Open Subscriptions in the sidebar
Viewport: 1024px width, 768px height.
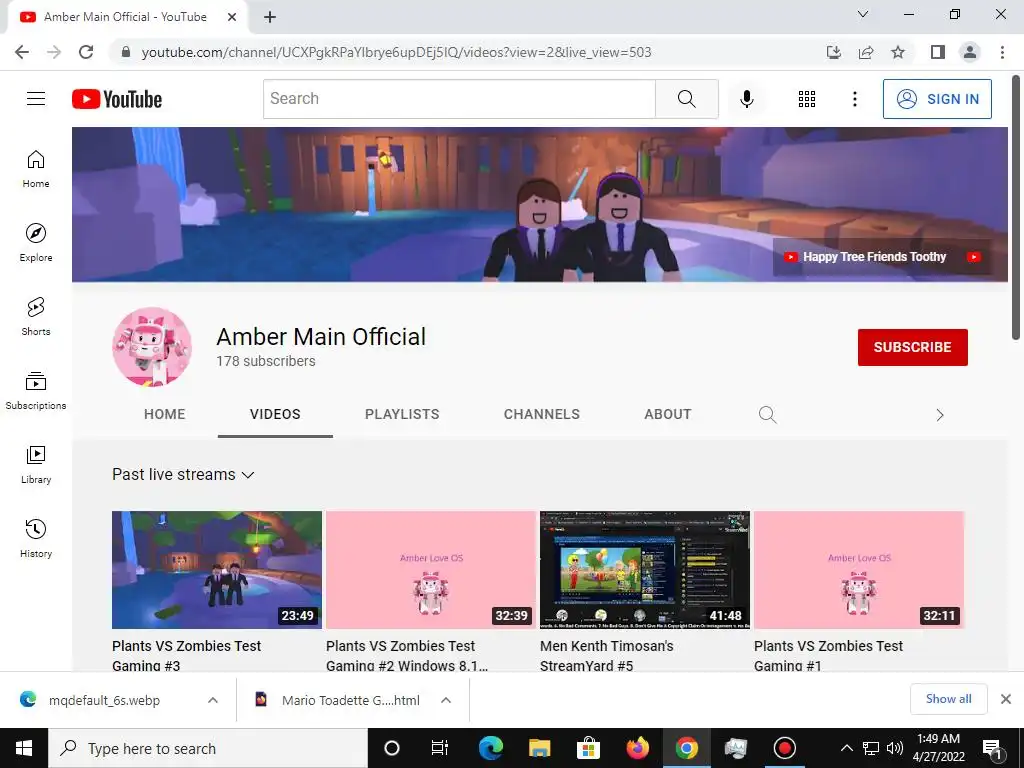coord(36,391)
